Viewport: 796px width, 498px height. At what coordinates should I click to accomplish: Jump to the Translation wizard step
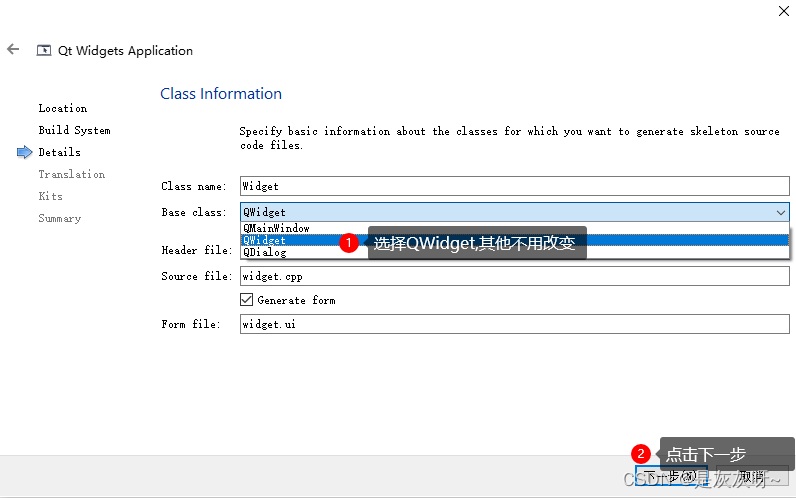pyautogui.click(x=71, y=174)
